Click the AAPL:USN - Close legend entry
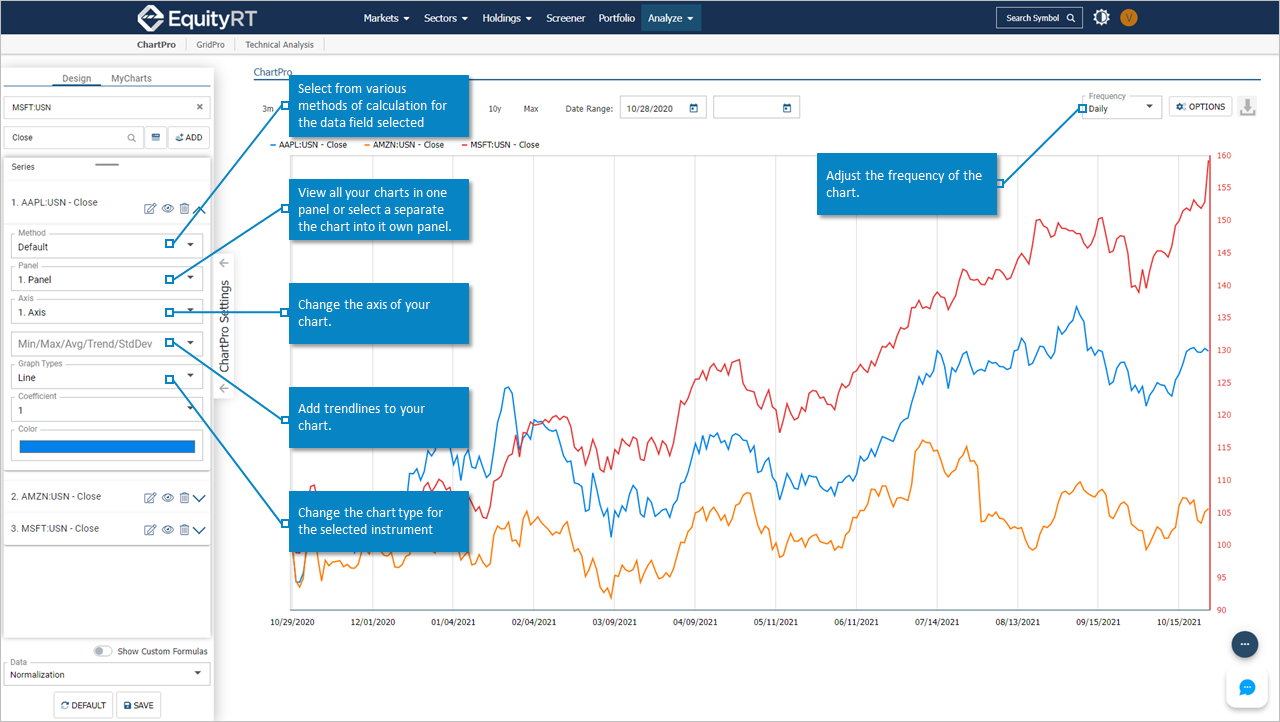 tap(309, 145)
